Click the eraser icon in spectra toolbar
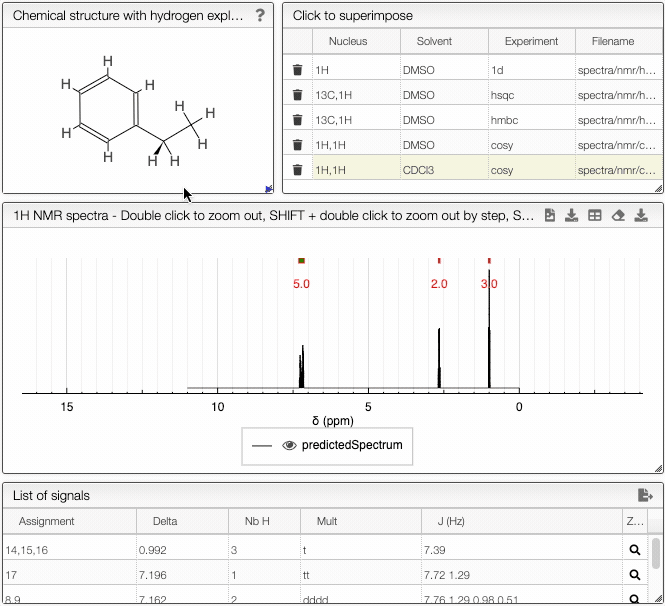The image size is (665, 606). 618,216
